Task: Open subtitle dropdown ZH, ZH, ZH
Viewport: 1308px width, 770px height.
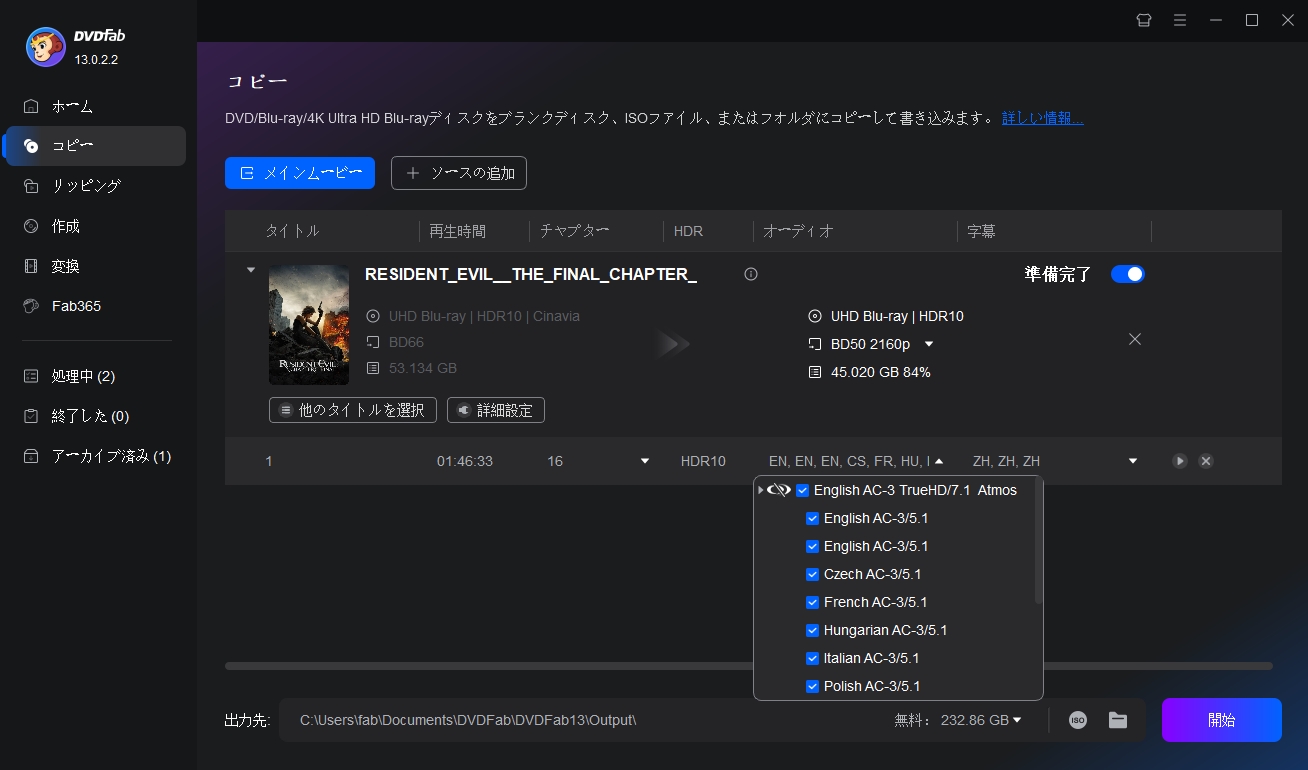Action: coord(1133,461)
